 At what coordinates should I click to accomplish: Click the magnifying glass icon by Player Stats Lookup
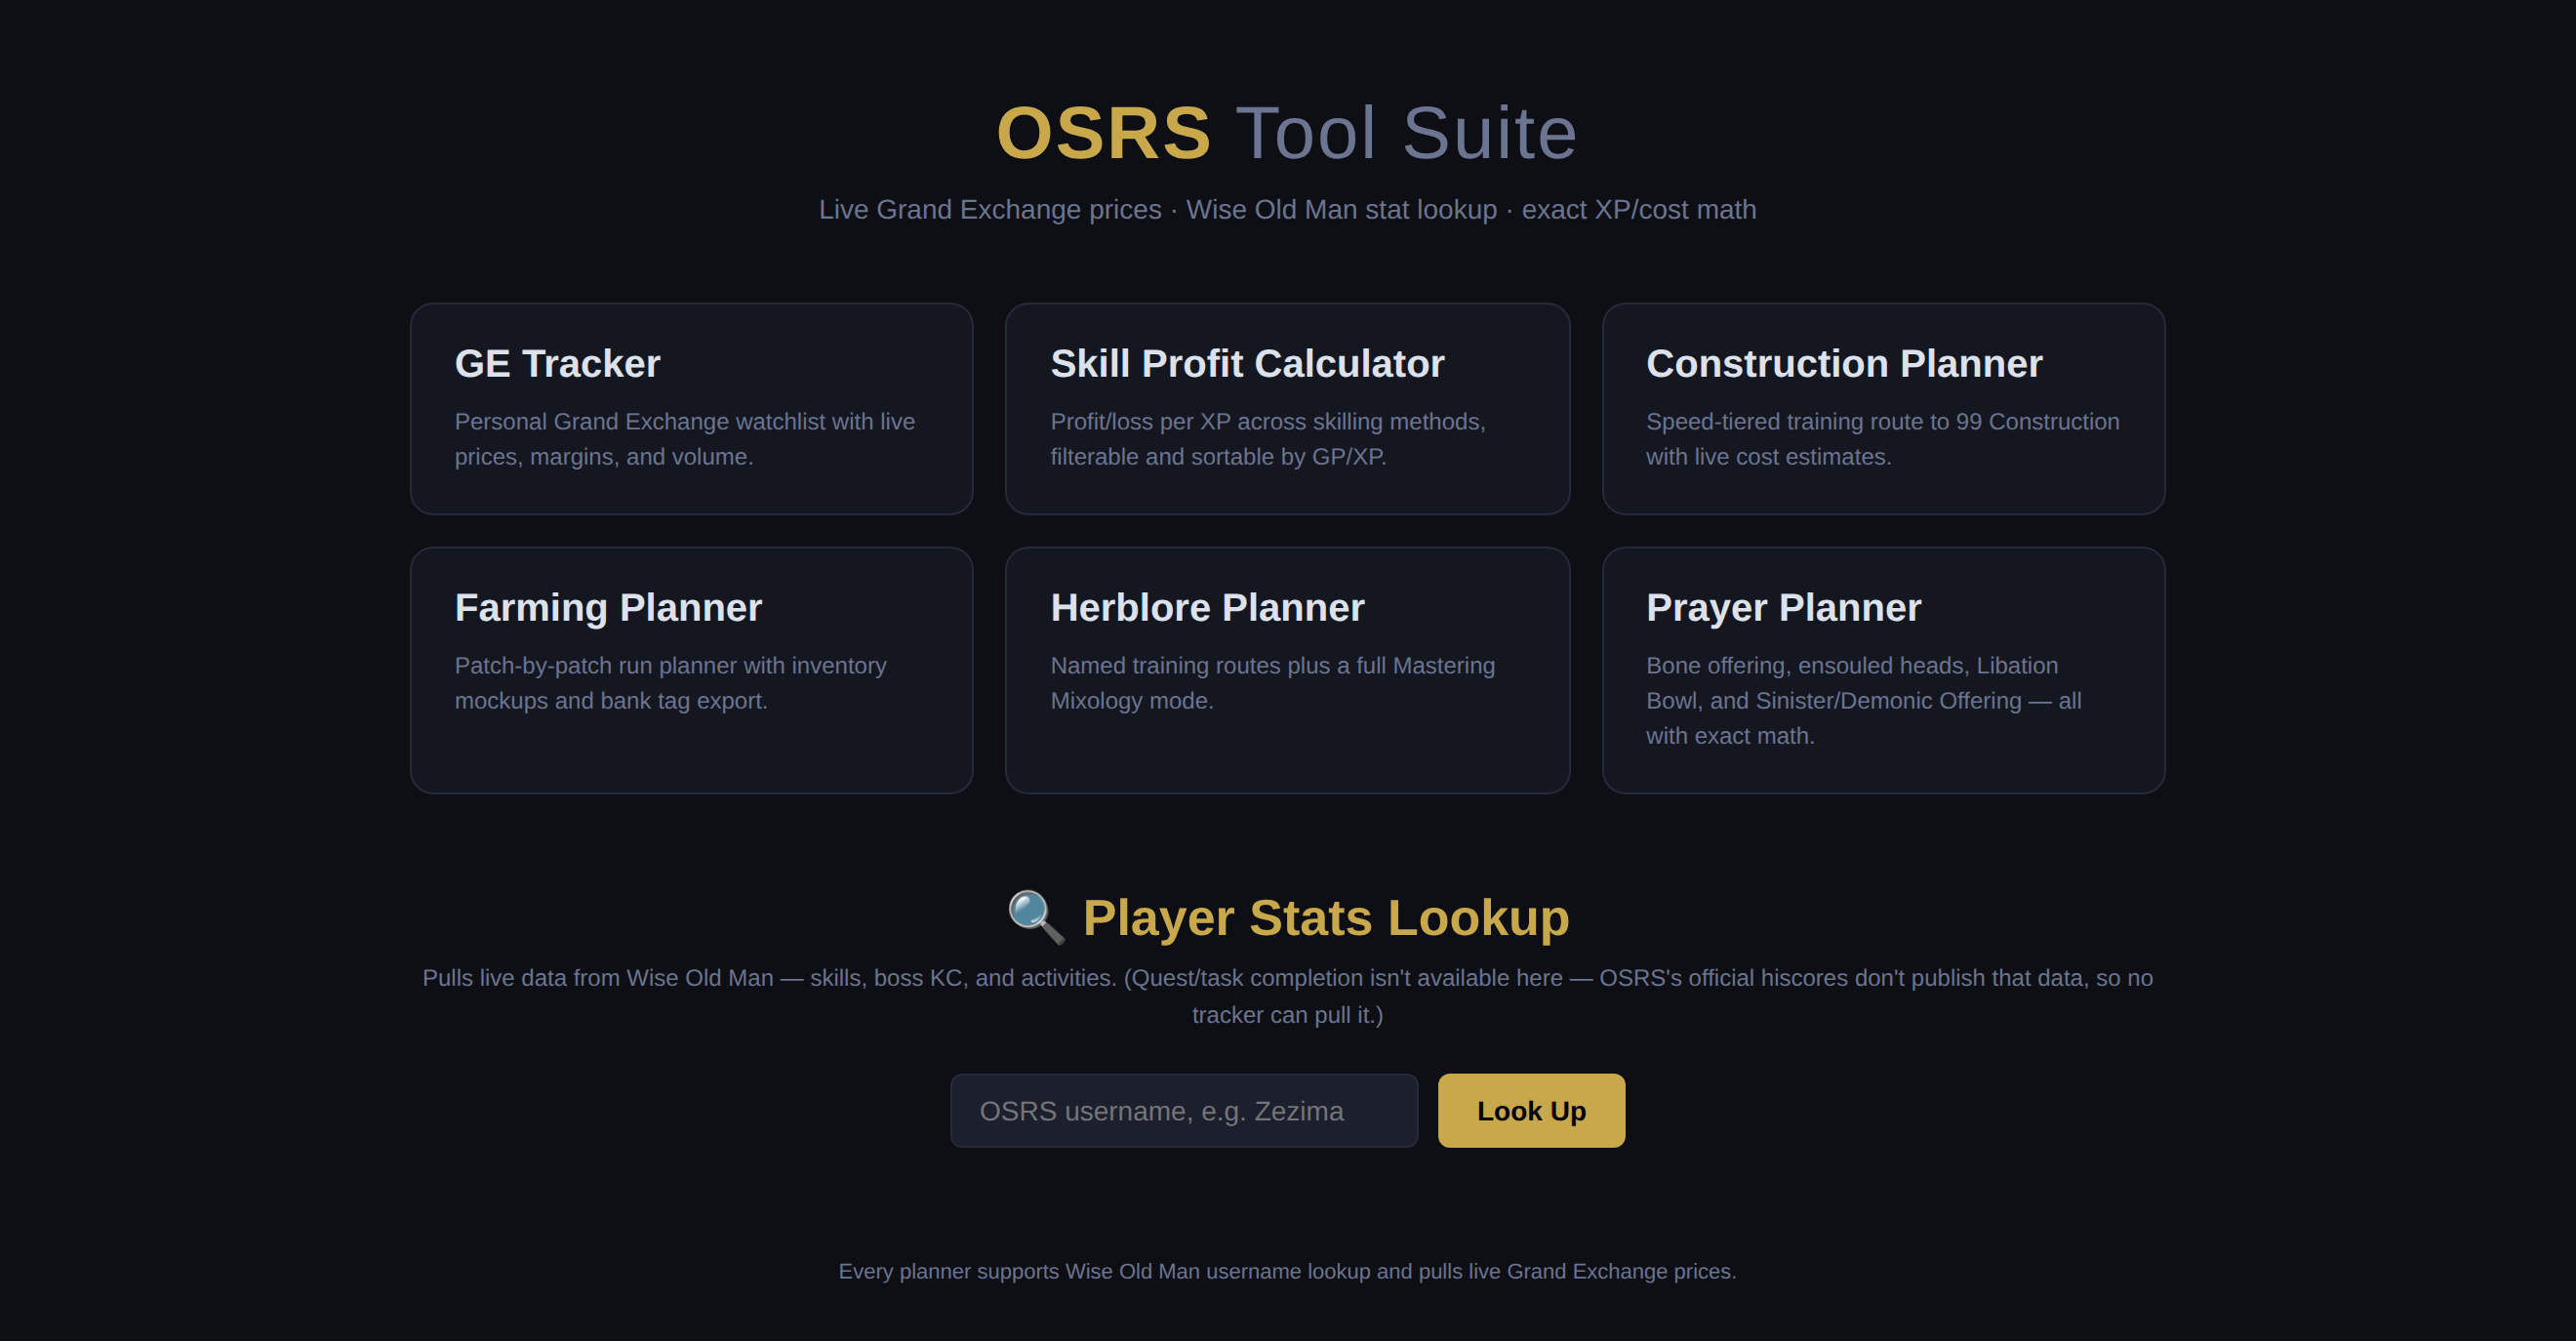1036,917
